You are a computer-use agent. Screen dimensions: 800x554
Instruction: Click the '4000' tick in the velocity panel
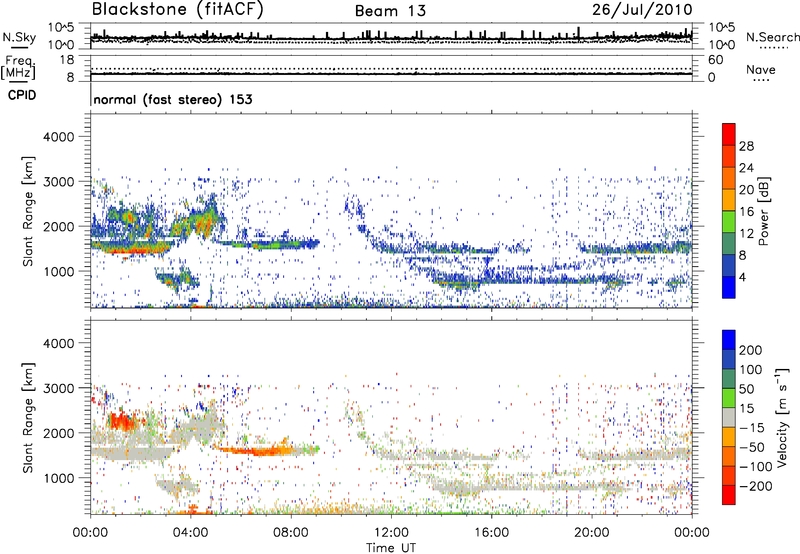[59, 343]
